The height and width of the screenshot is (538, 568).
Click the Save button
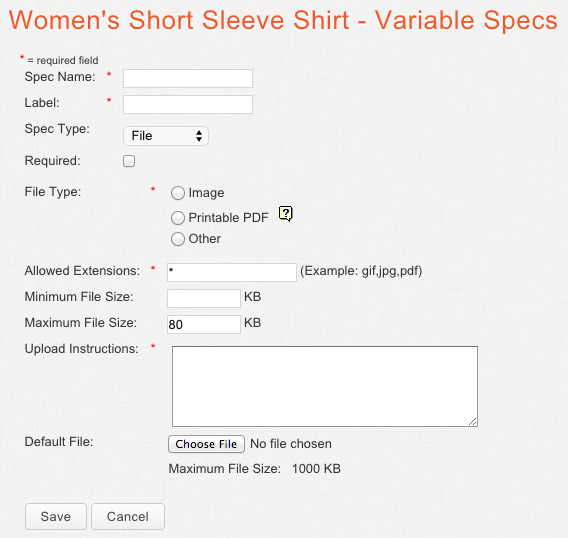[56, 517]
